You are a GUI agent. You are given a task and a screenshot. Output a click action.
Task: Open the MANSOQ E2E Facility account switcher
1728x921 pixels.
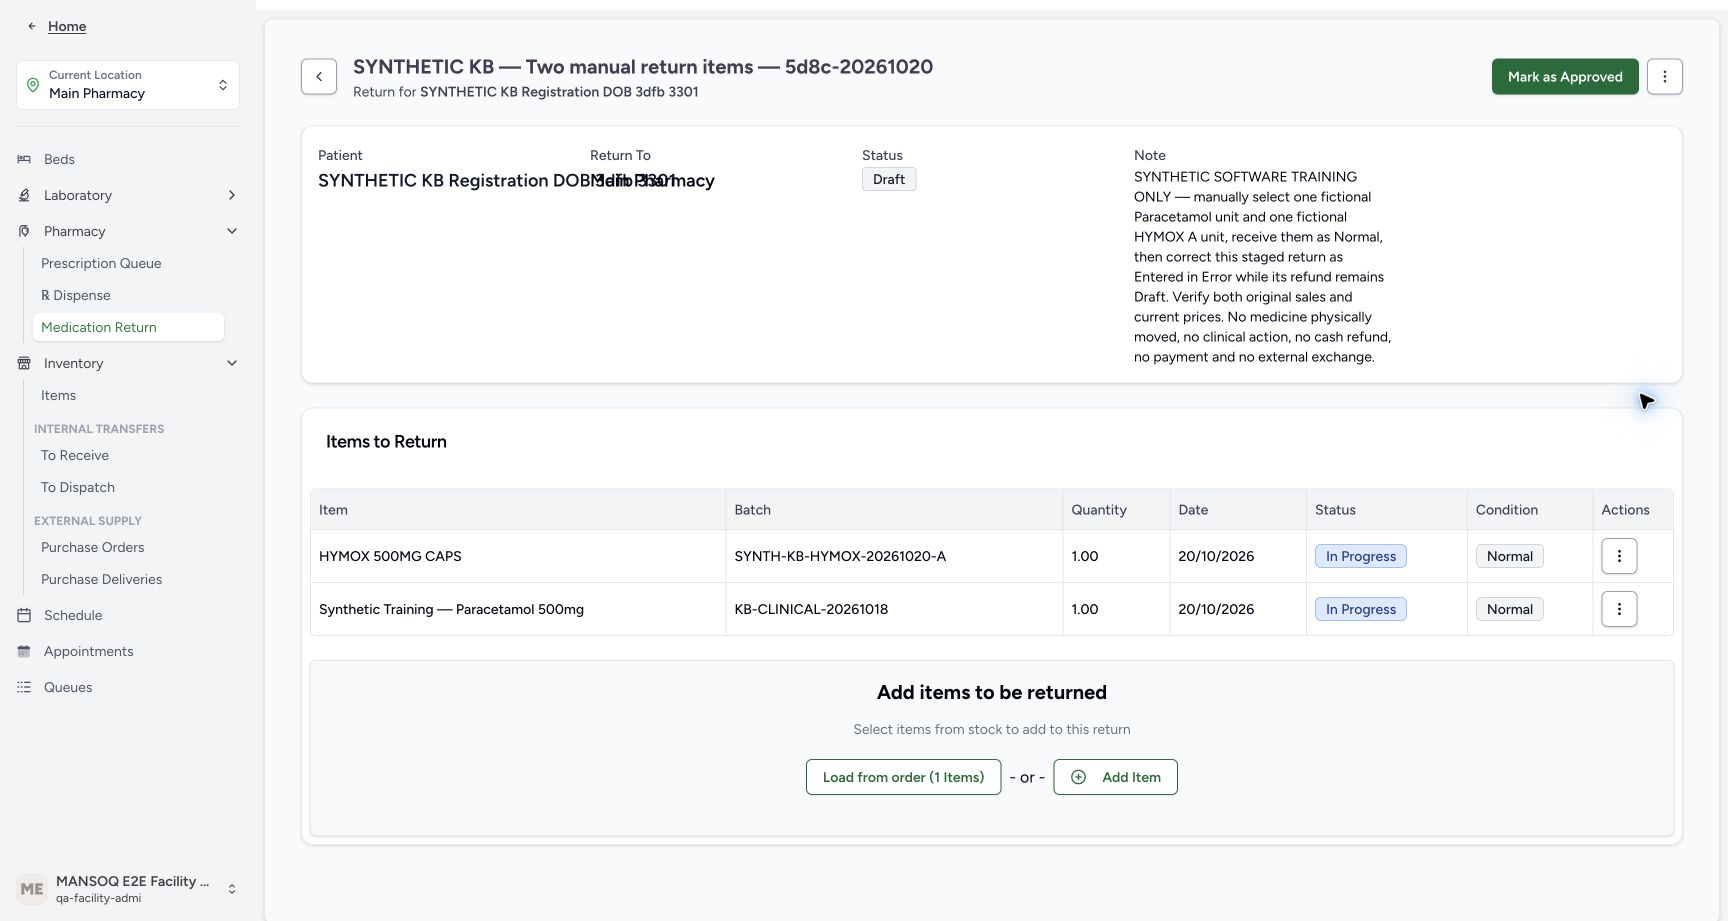click(128, 889)
